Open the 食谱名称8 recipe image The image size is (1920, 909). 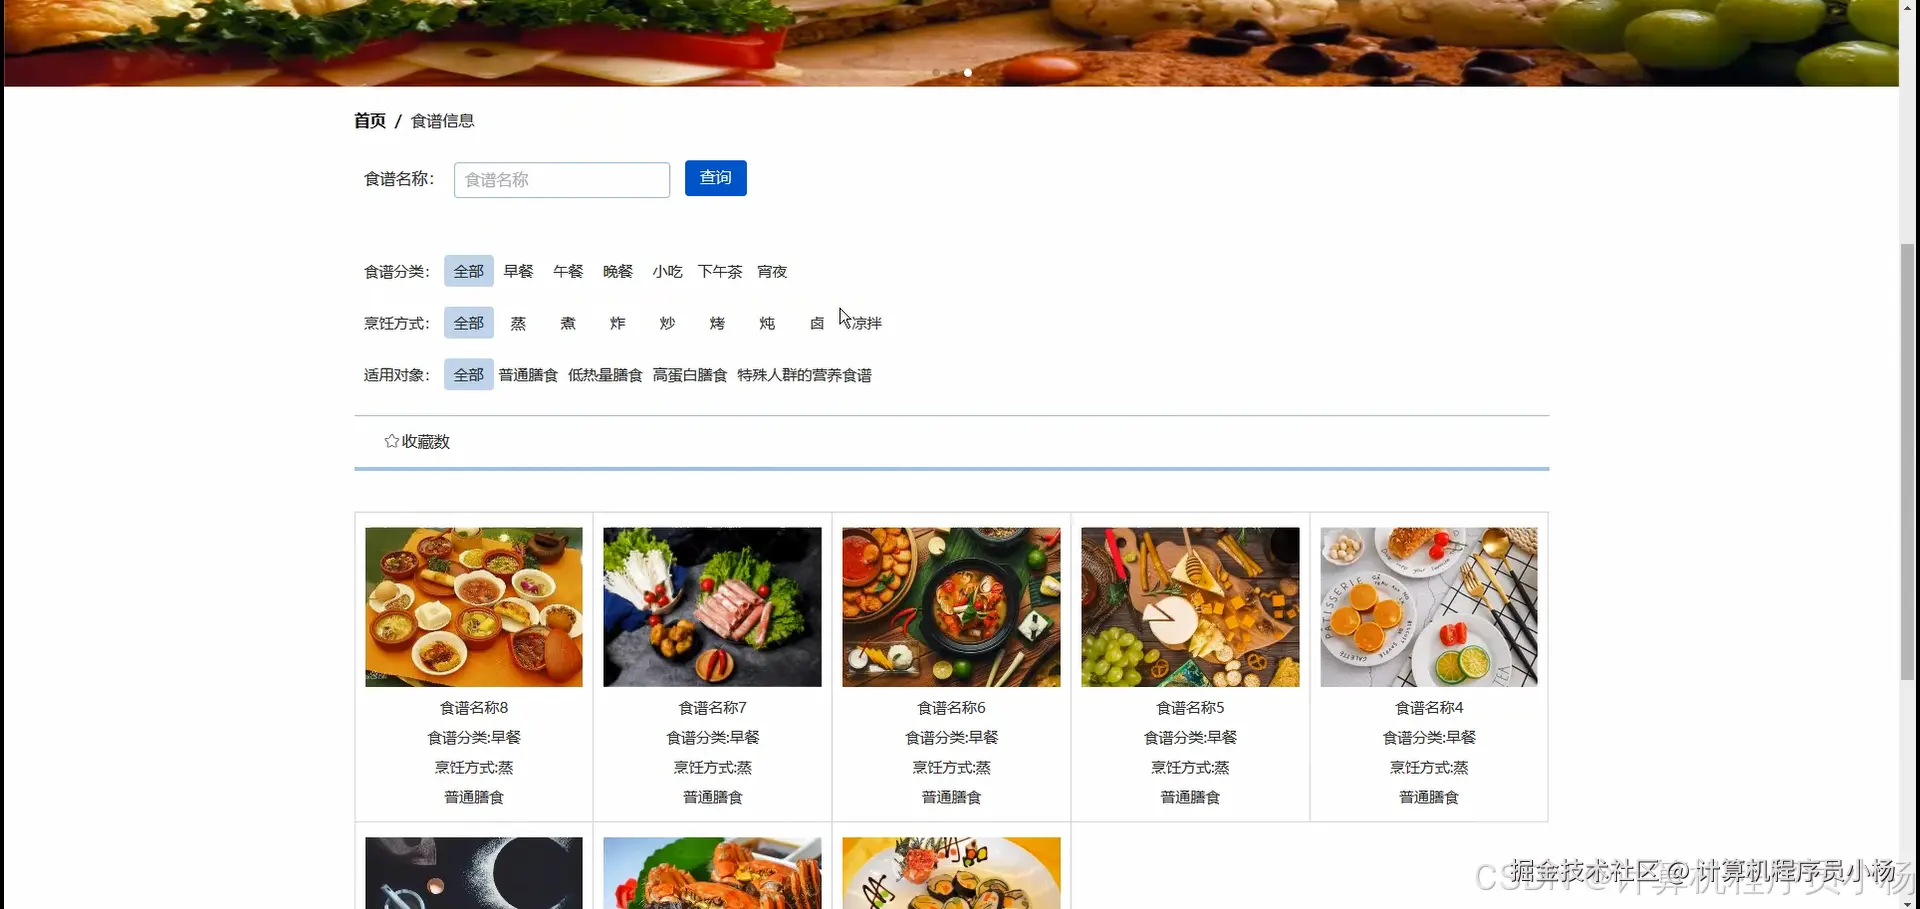(x=473, y=607)
